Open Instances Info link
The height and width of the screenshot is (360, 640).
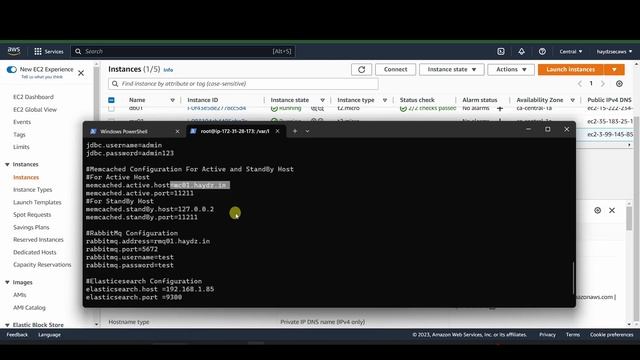coord(168,70)
